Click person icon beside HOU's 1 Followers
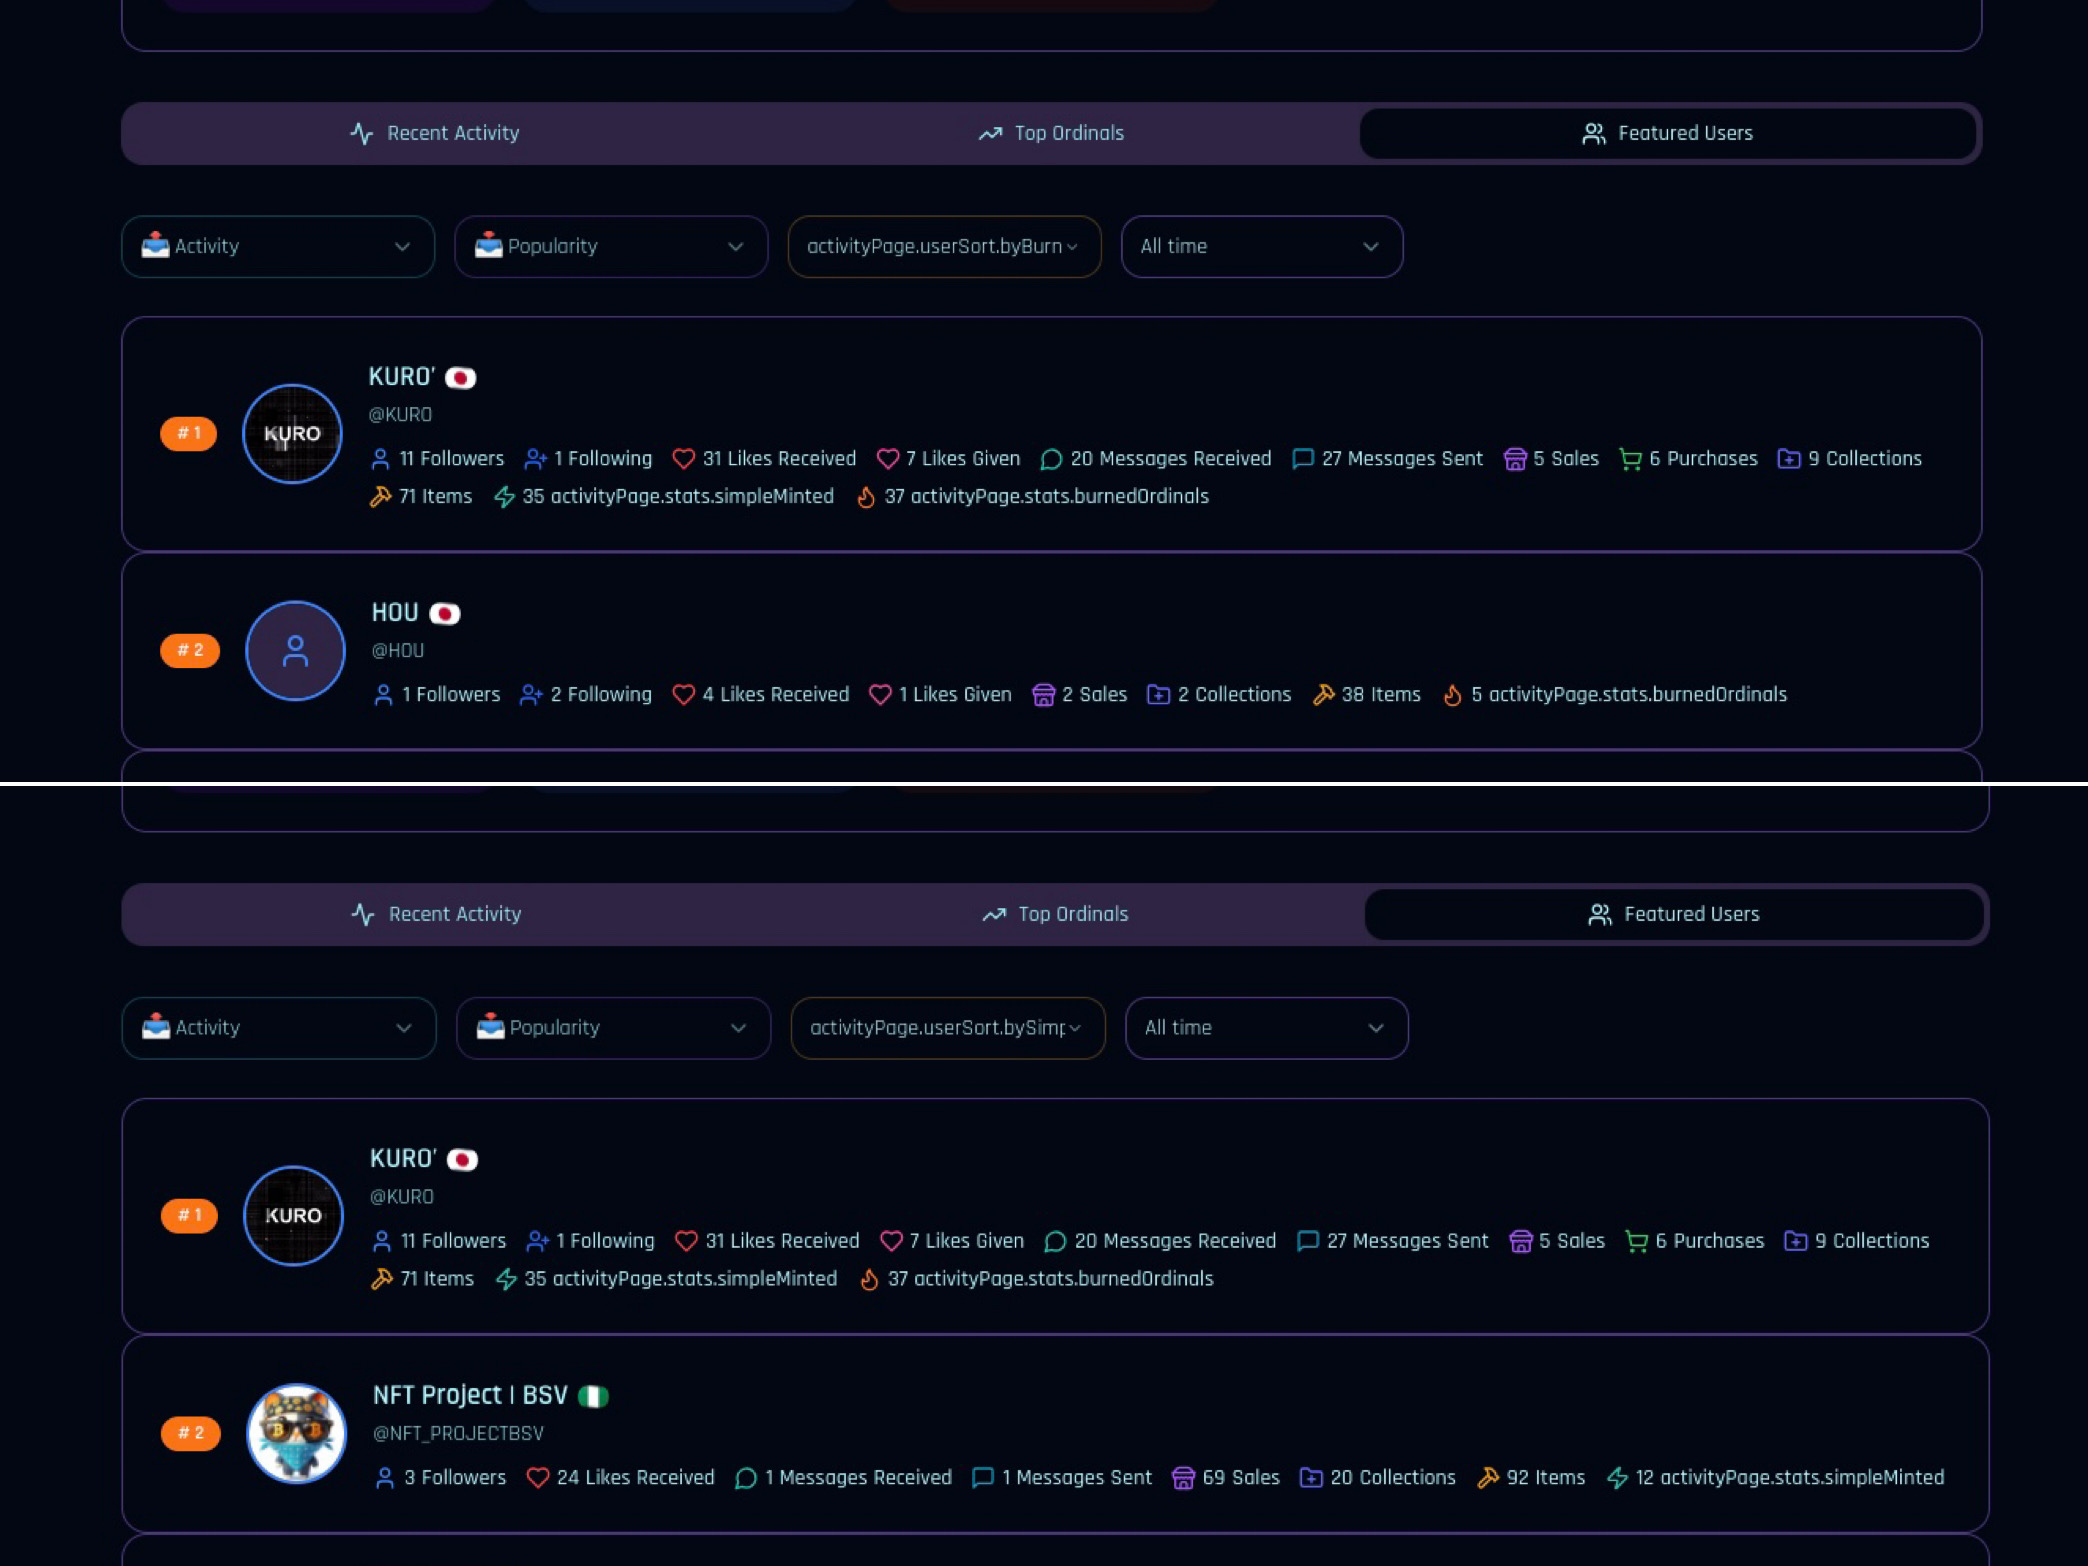Viewport: 2088px width, 1566px height. click(383, 694)
